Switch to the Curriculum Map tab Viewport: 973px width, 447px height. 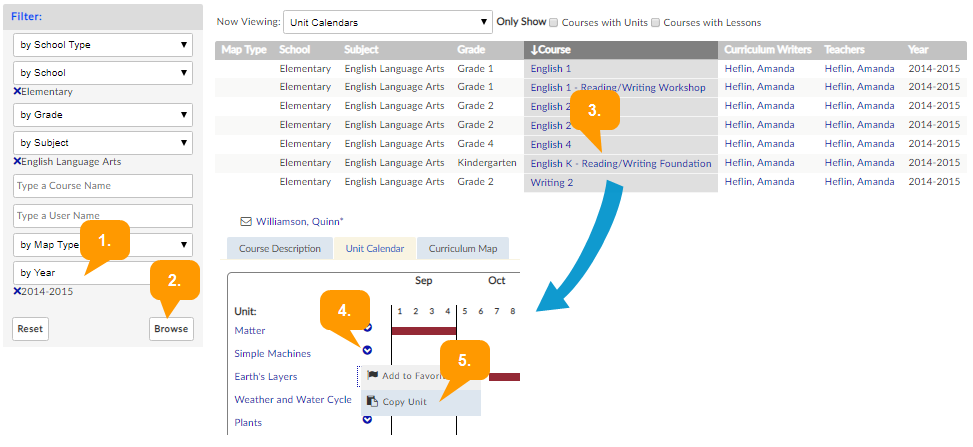point(463,249)
